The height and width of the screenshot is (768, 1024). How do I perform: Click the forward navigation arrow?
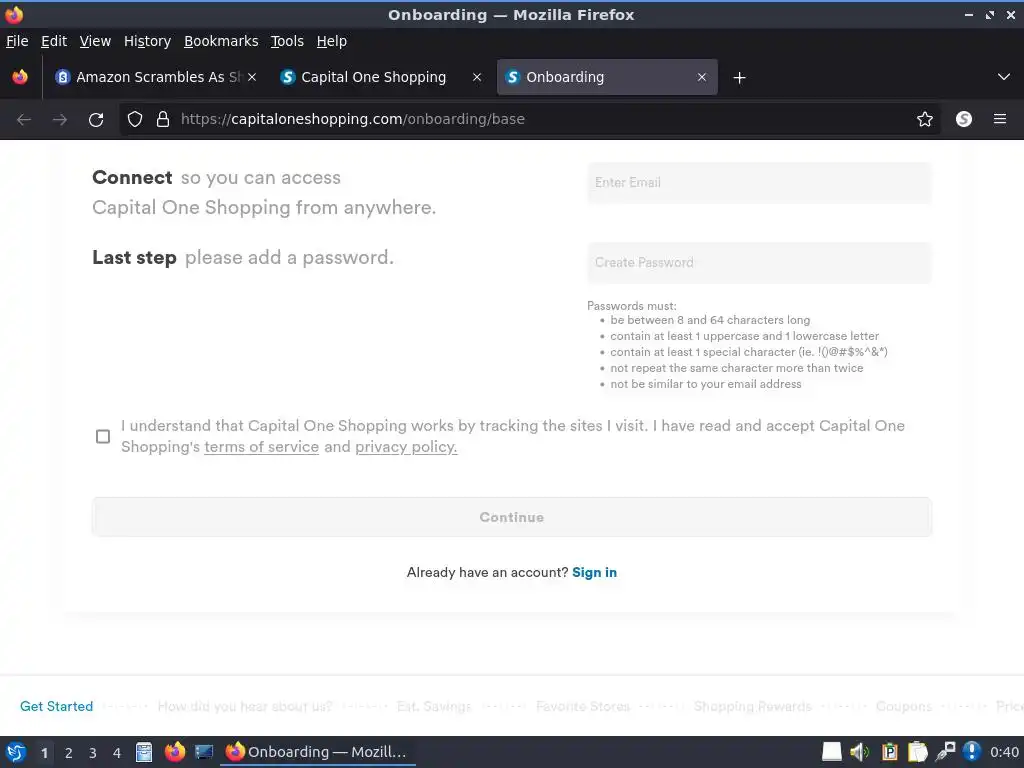(59, 120)
